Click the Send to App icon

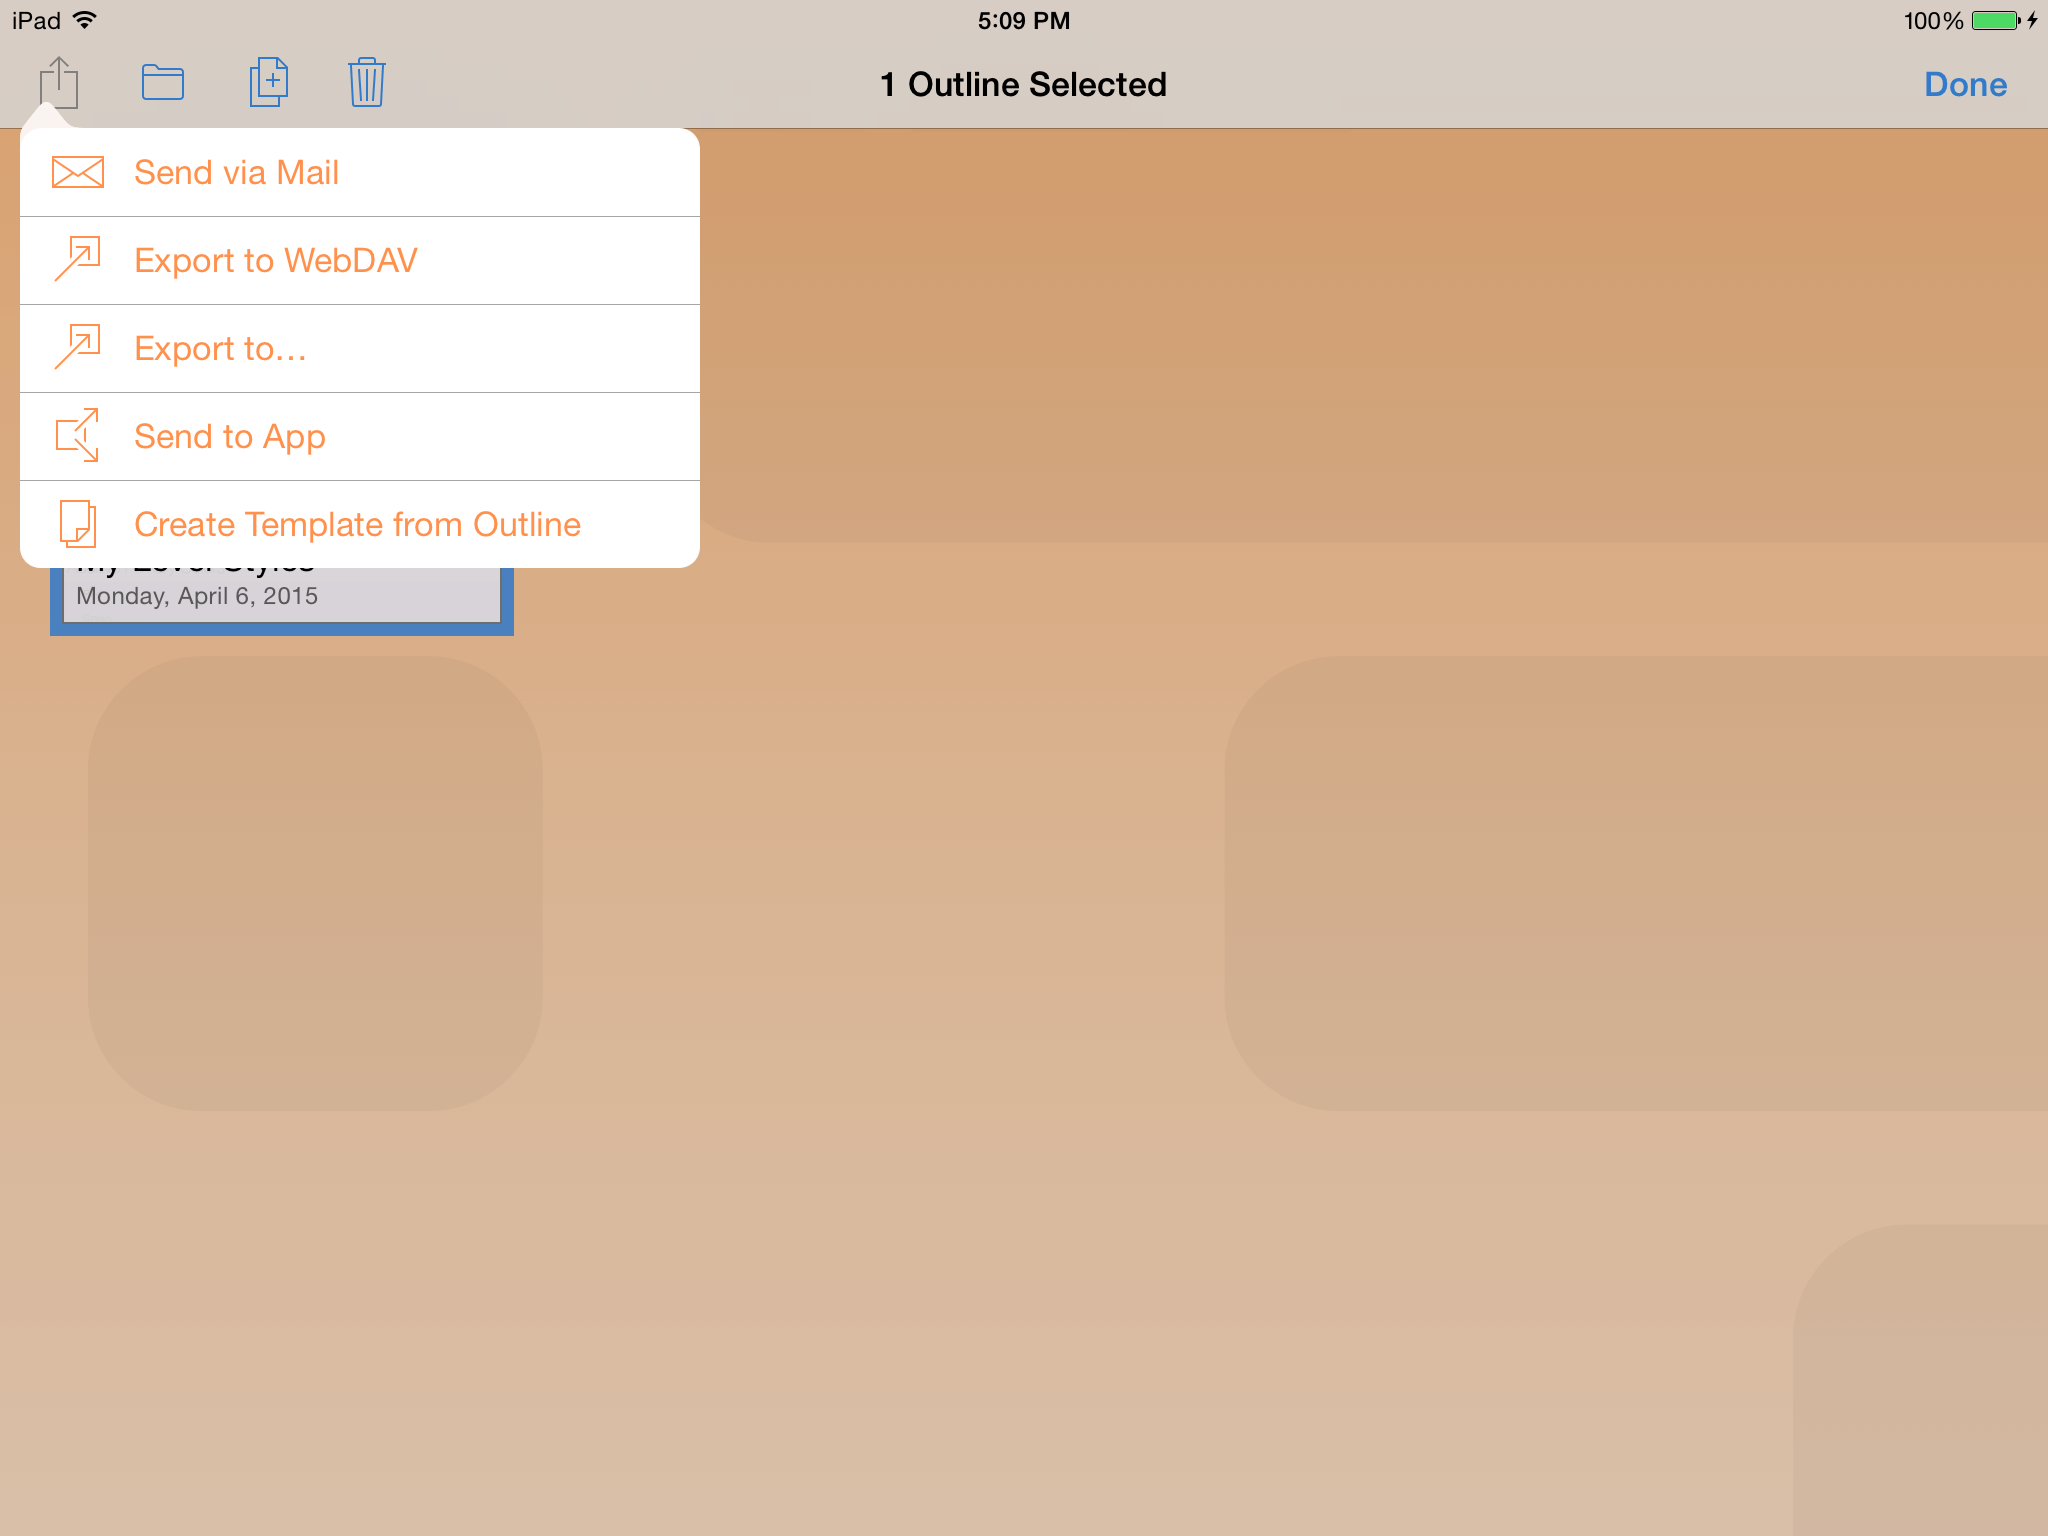pos(77,436)
